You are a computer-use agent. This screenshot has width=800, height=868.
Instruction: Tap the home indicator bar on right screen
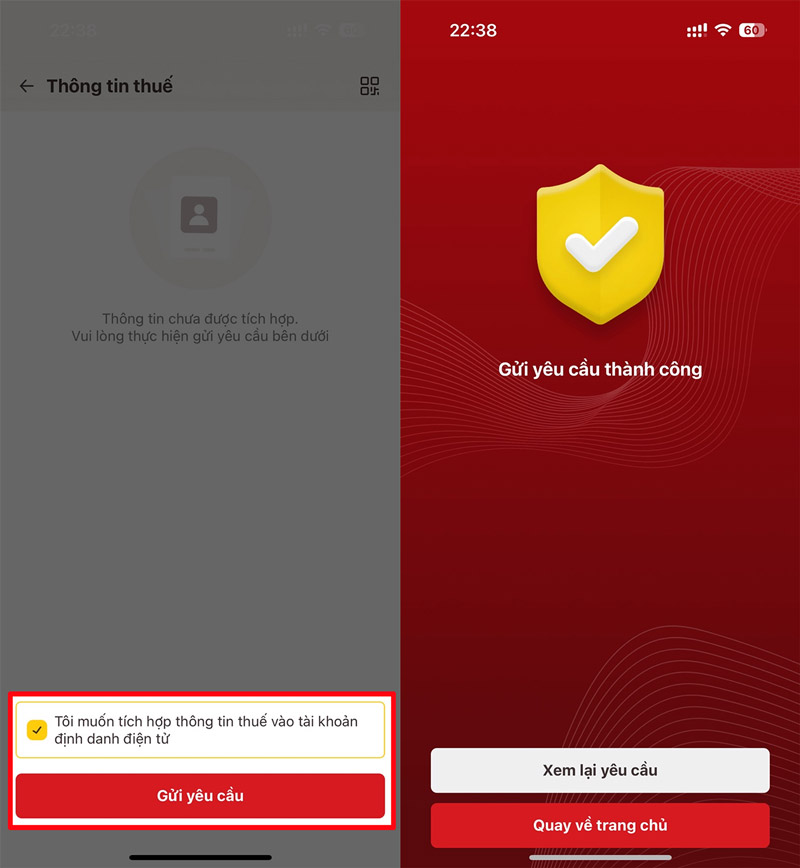click(600, 857)
